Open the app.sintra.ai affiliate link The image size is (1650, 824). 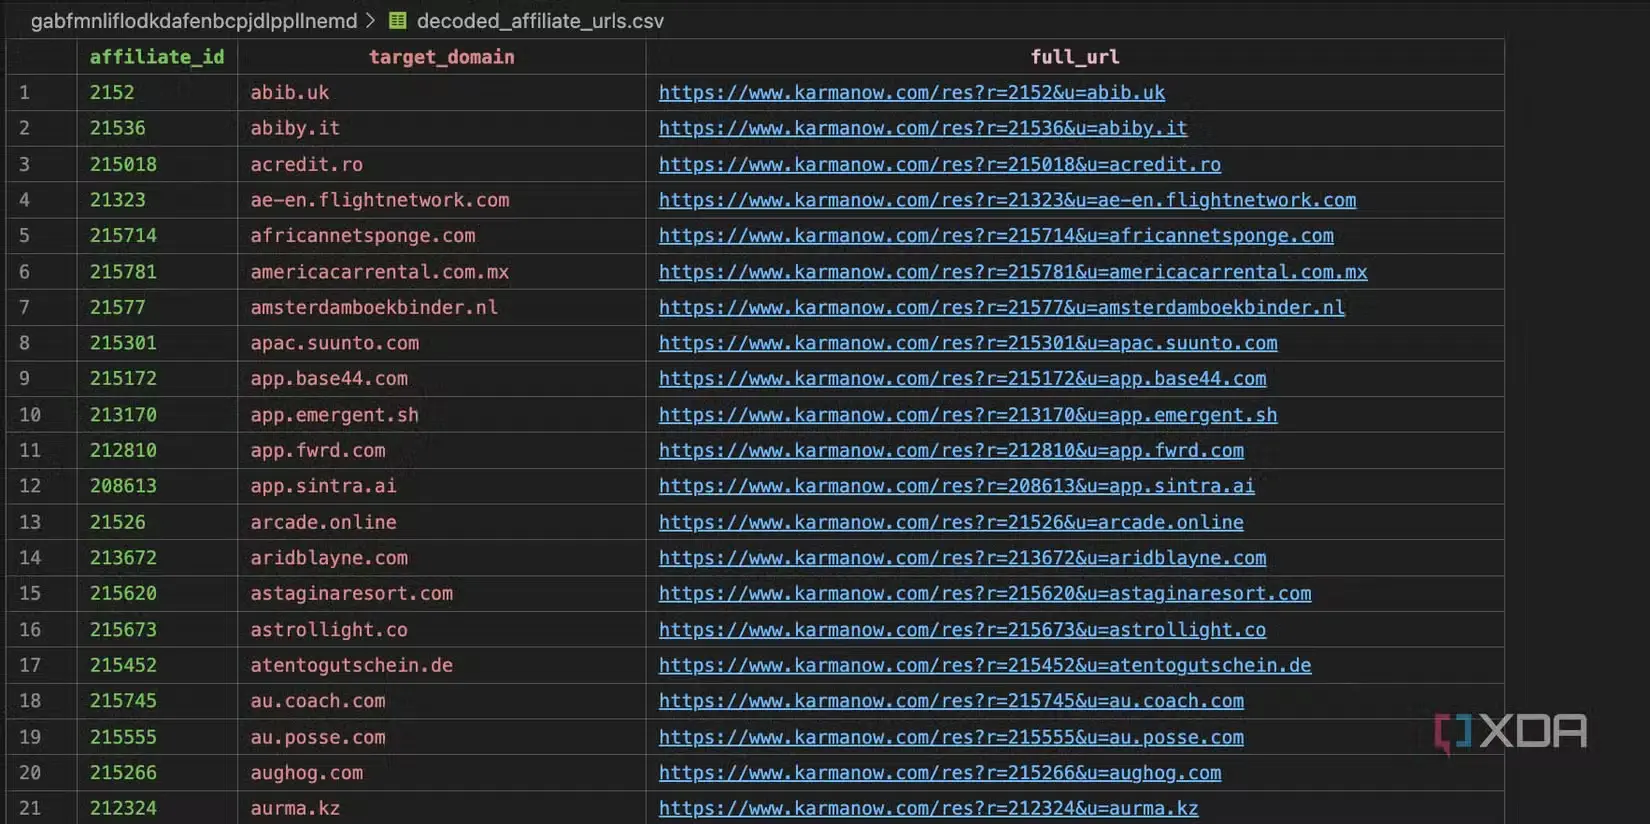coord(956,486)
